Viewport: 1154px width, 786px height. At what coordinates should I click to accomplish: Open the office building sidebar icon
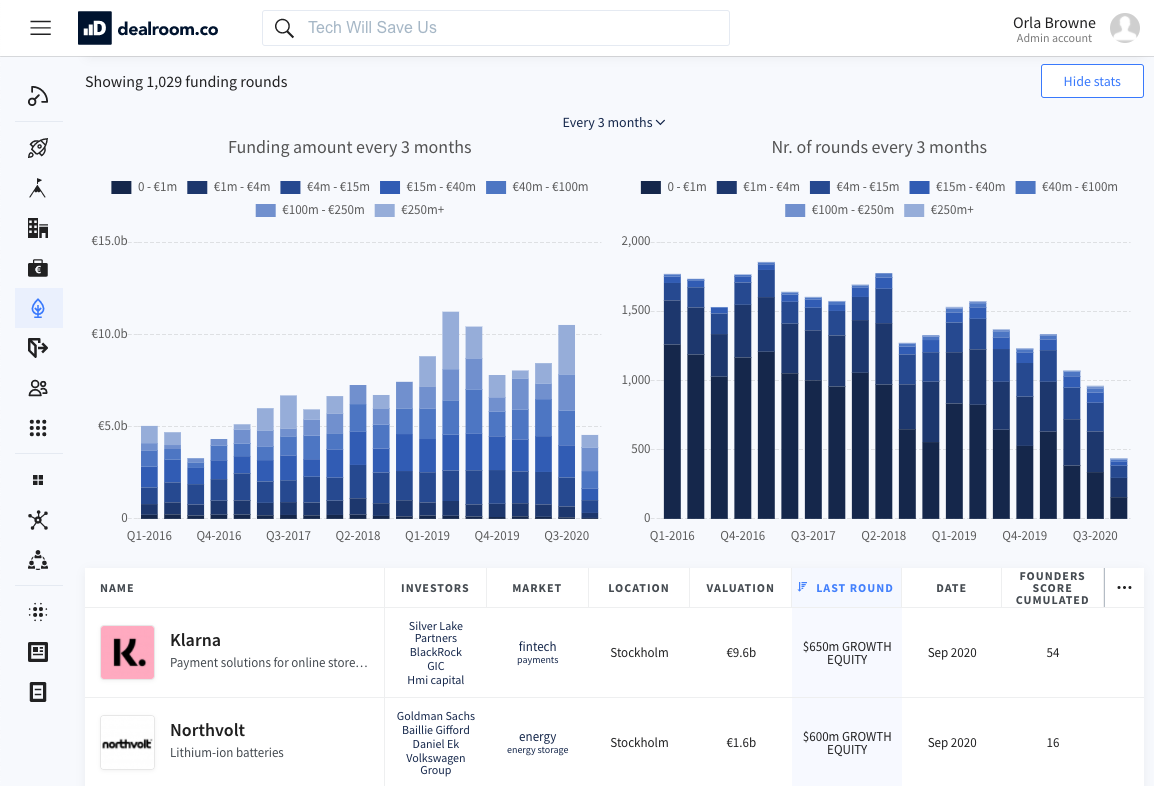[x=38, y=228]
